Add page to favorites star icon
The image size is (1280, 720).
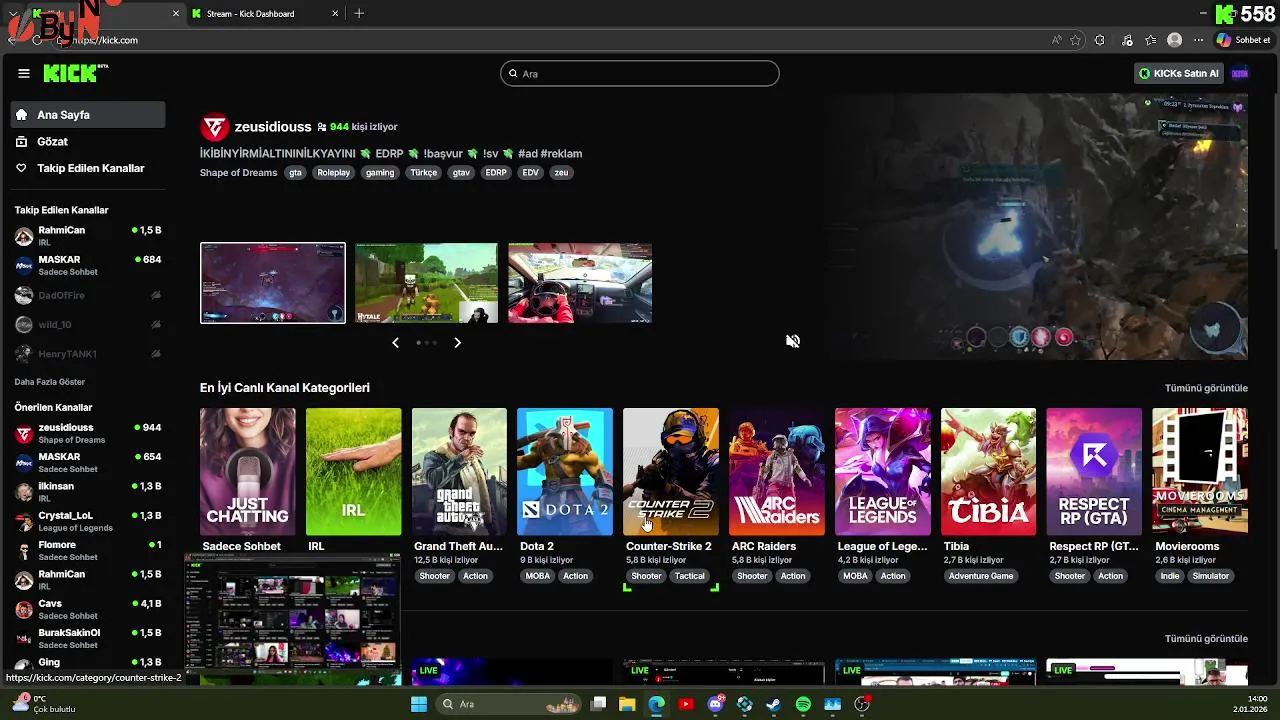click(x=1076, y=40)
